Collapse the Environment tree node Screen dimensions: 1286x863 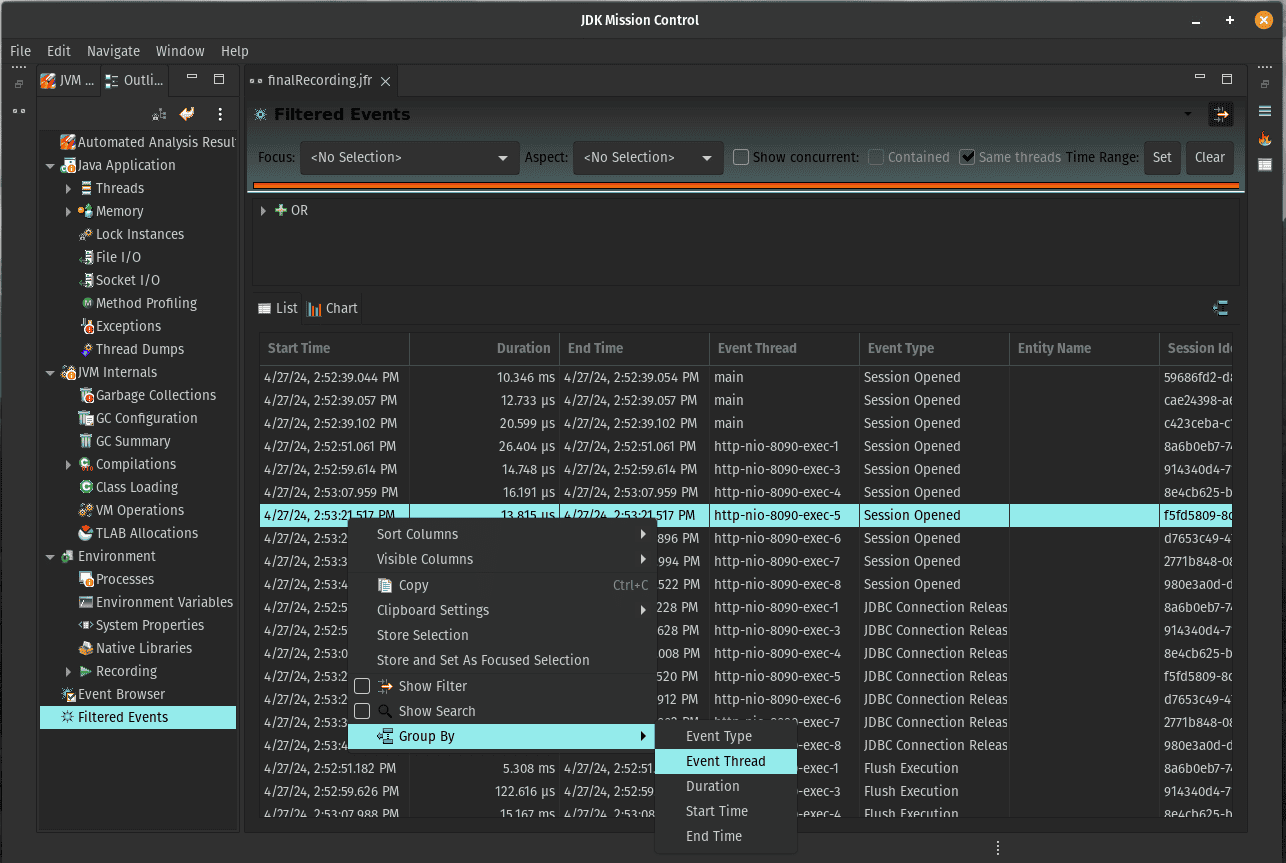50,557
